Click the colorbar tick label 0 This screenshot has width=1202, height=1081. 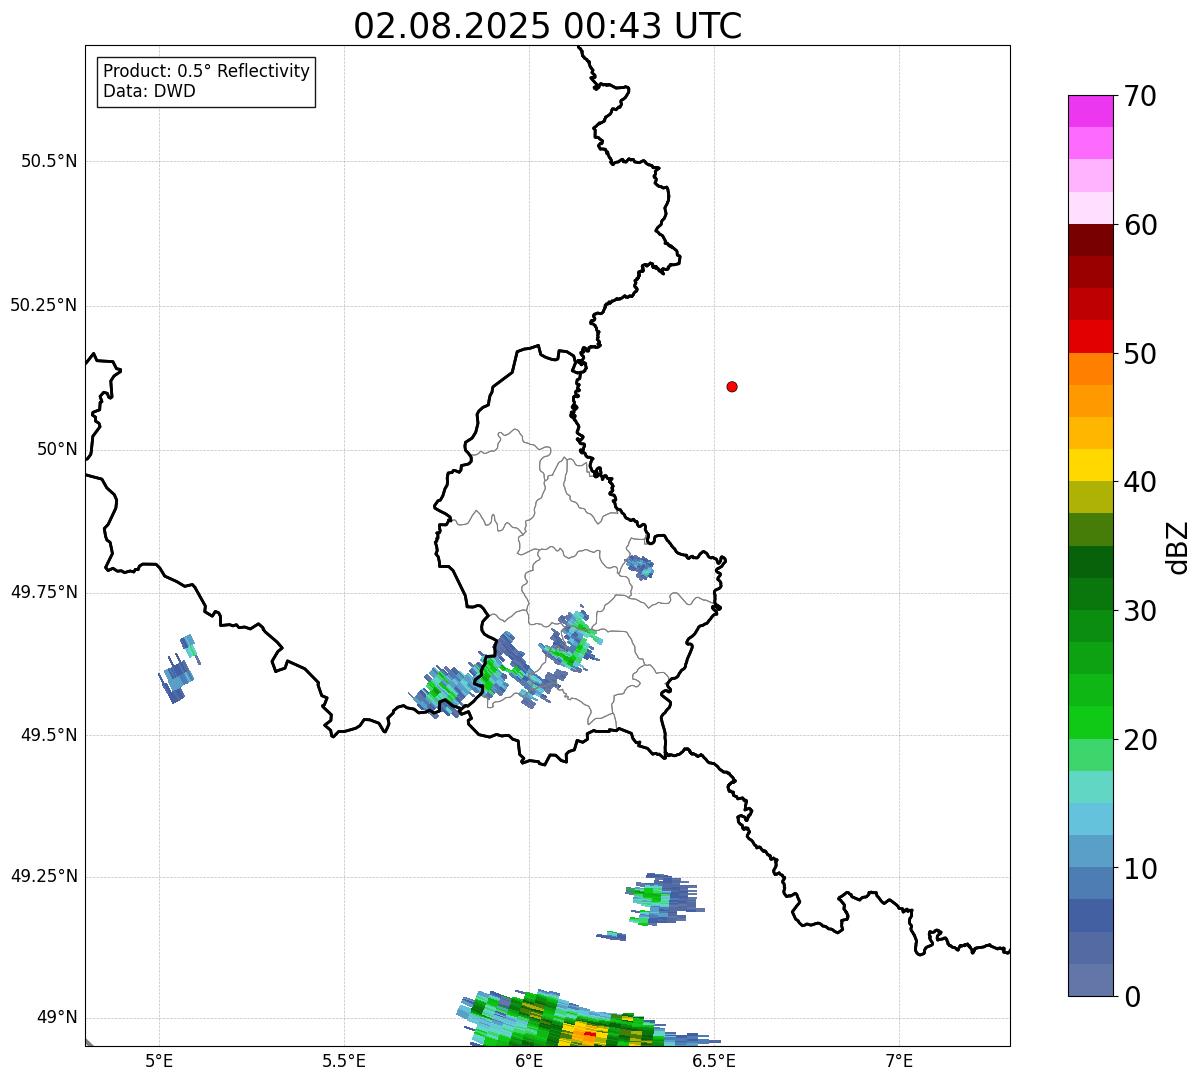[x=1132, y=997]
